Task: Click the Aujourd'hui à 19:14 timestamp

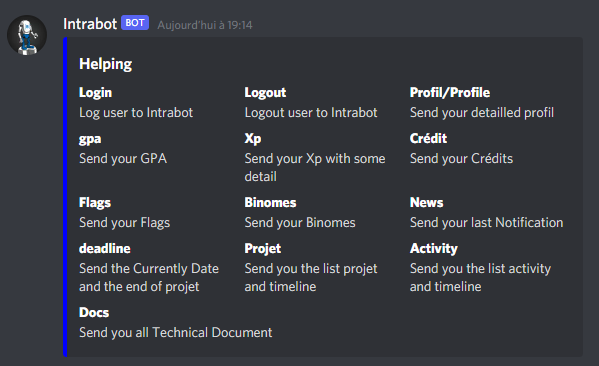Action: (205, 25)
